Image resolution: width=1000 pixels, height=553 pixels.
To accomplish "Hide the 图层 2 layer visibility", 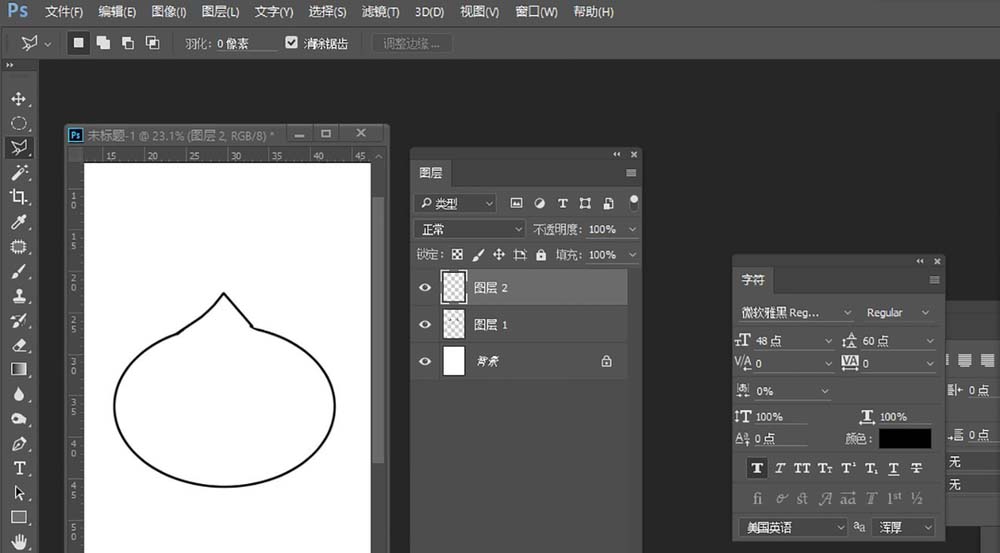I will point(425,288).
